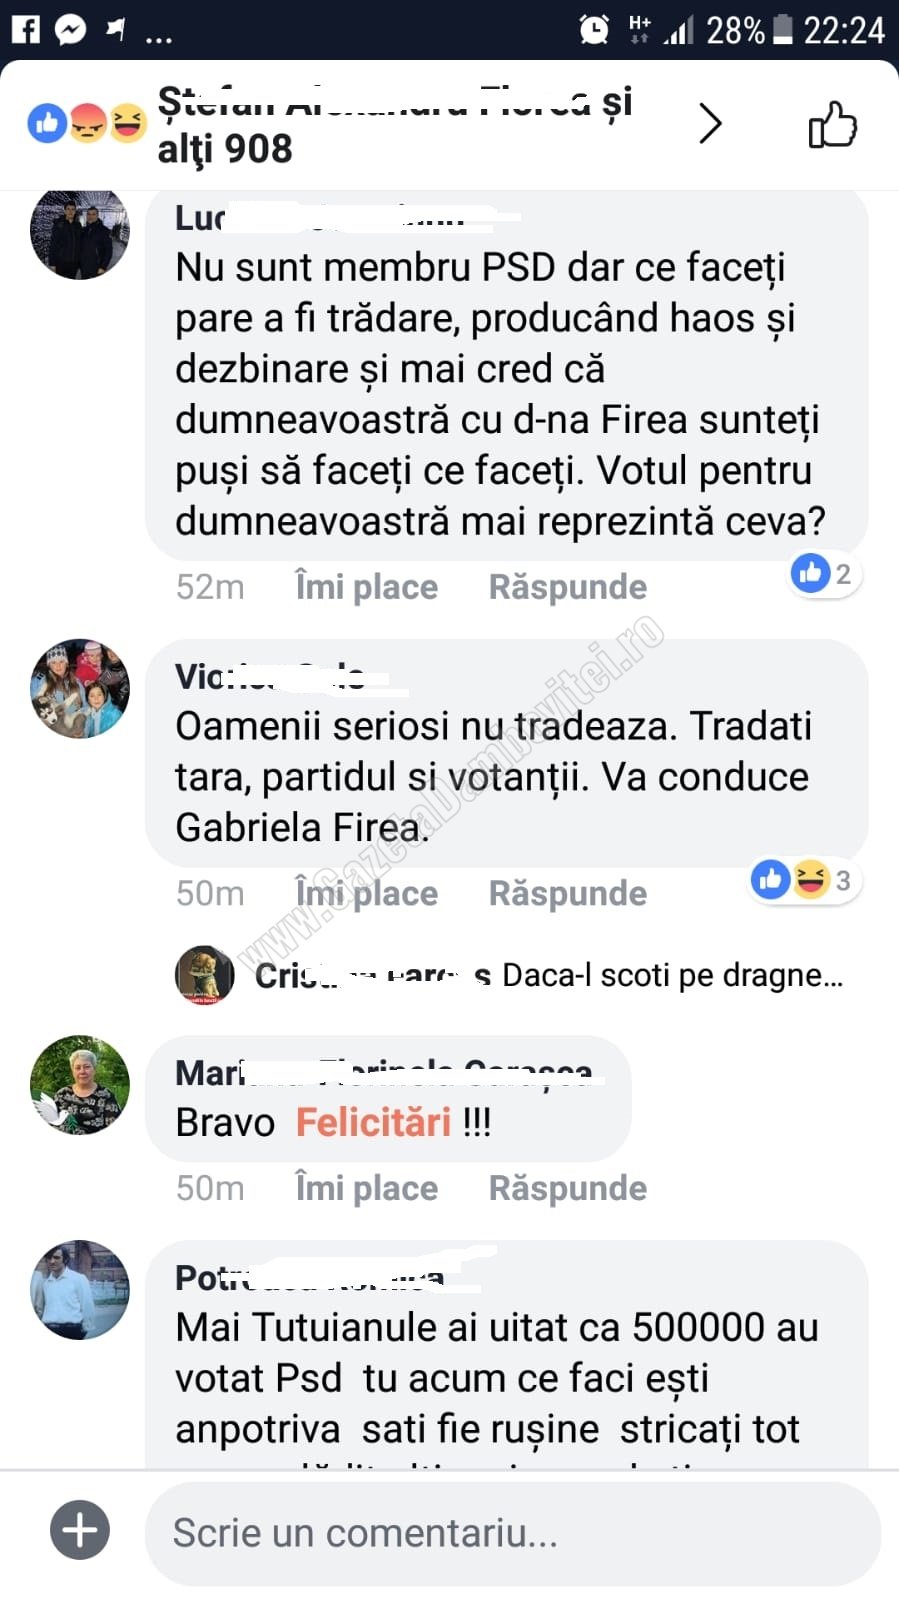Screen dimensions: 899x1599
Task: Open profile photo beside 'Oamenii seriosi' comment
Action: coord(80,689)
